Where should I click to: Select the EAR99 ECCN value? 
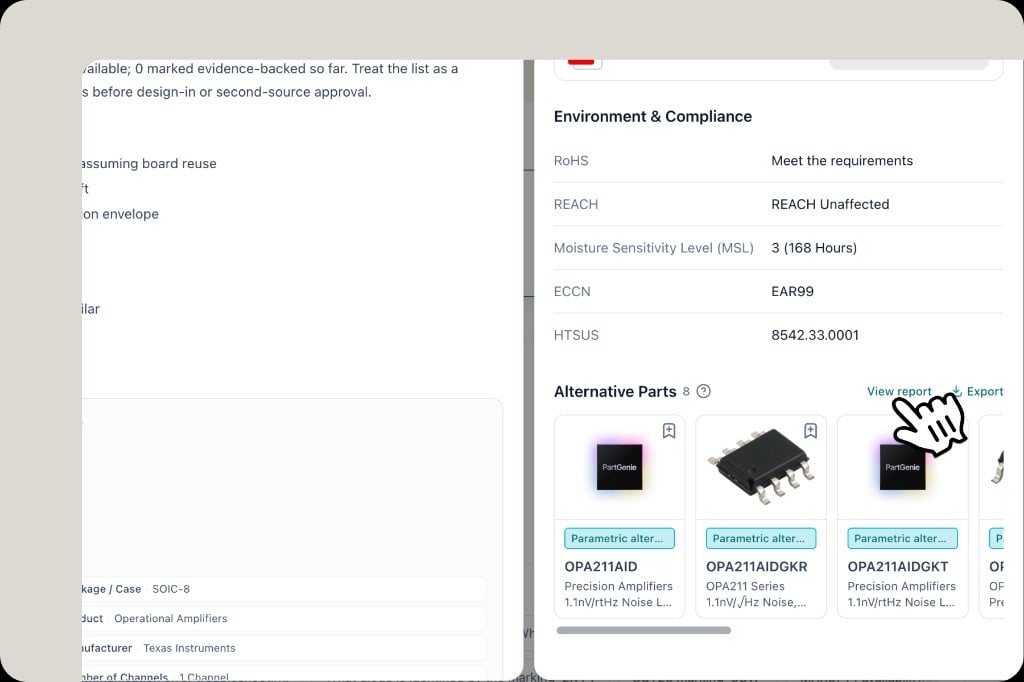point(792,291)
